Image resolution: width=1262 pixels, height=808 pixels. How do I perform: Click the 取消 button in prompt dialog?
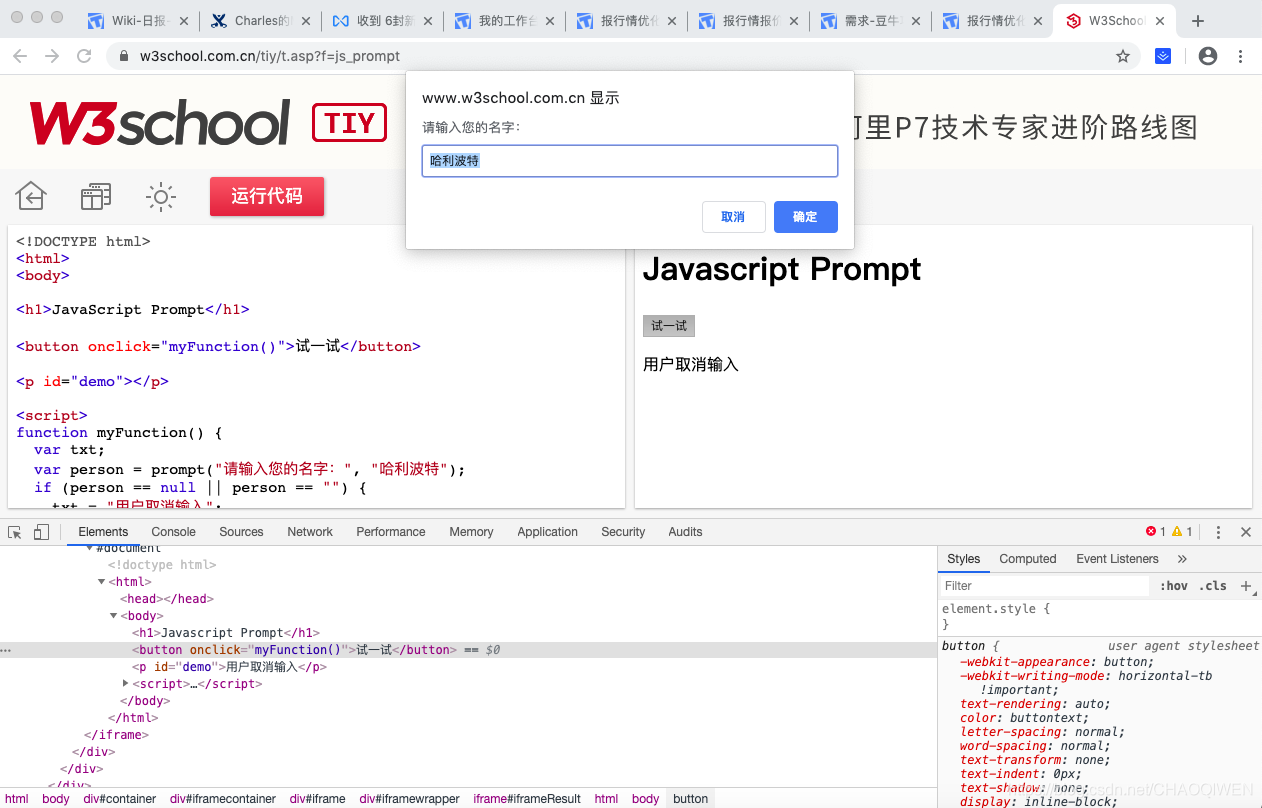click(x=733, y=217)
